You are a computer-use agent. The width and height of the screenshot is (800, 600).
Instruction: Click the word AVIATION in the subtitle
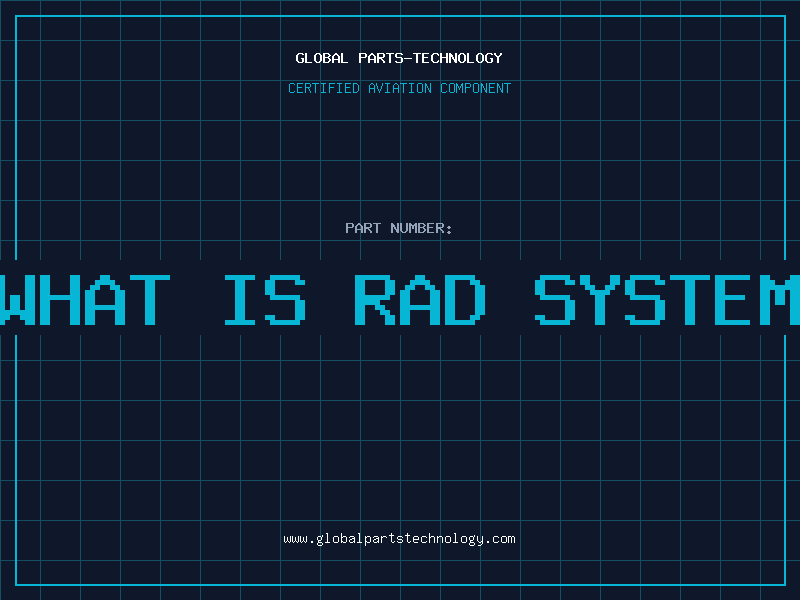(x=401, y=88)
